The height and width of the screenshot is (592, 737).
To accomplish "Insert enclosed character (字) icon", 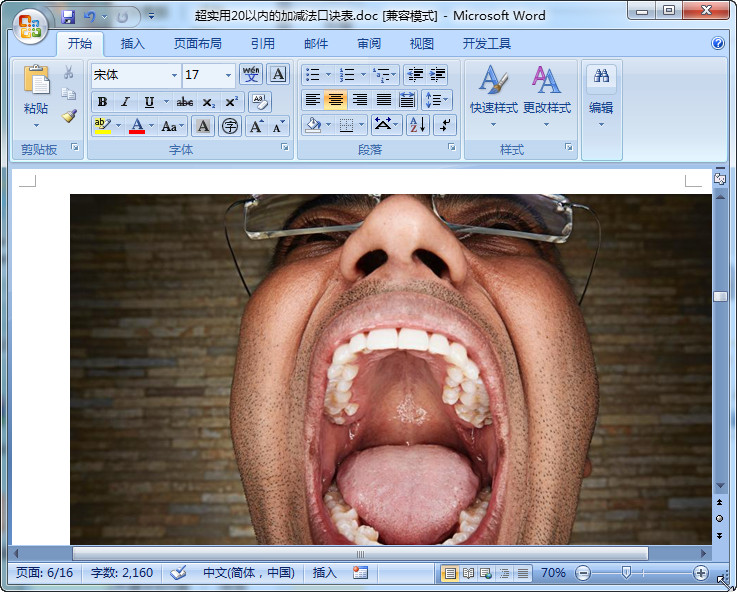I will click(230, 126).
